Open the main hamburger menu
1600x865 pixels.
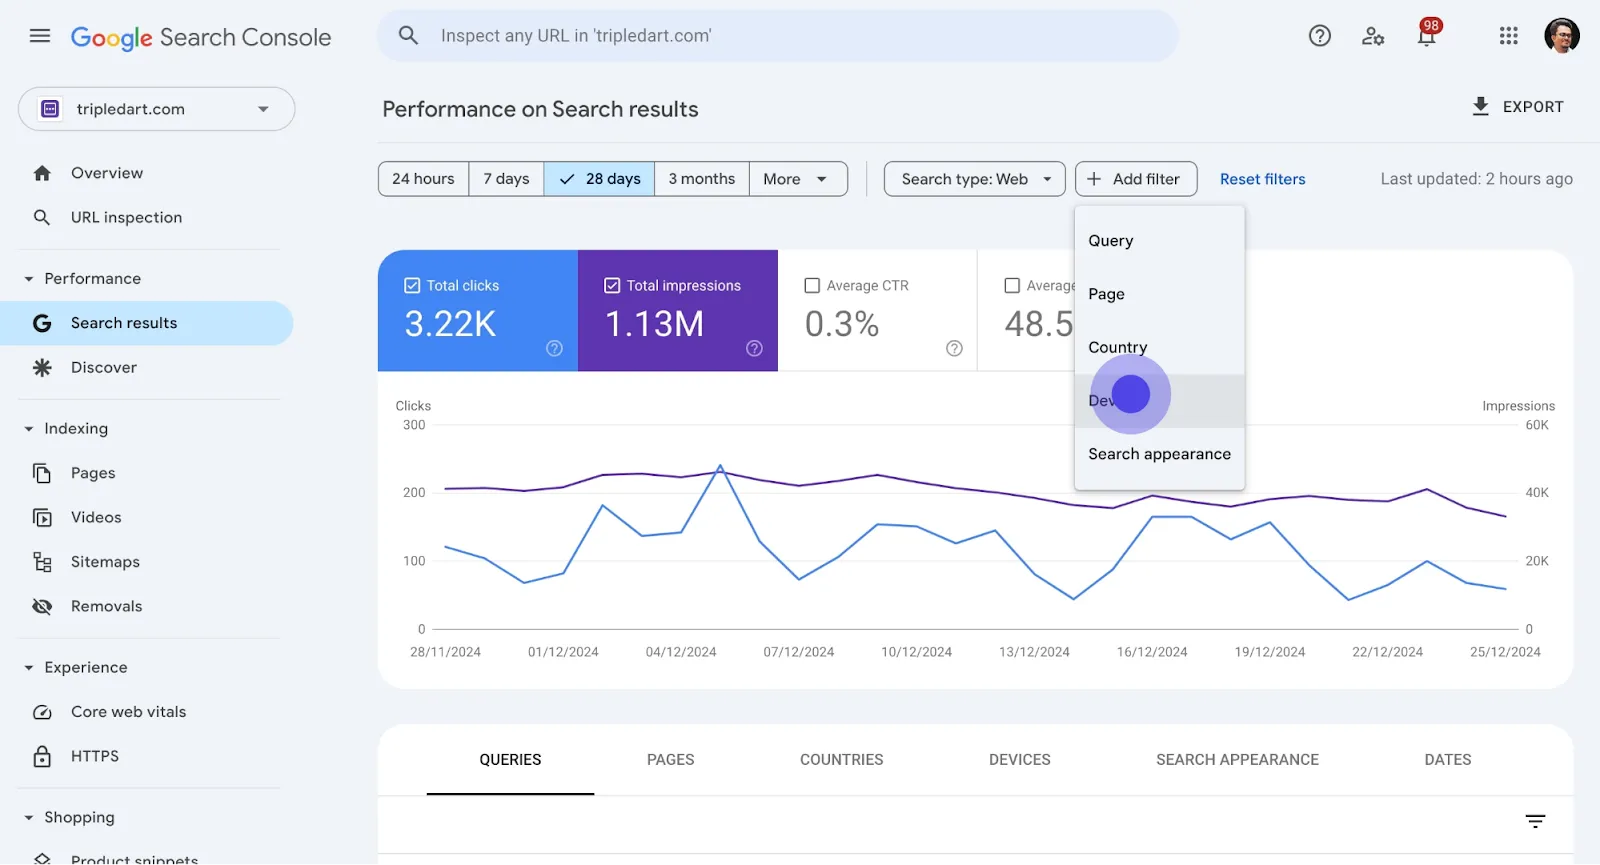40,36
